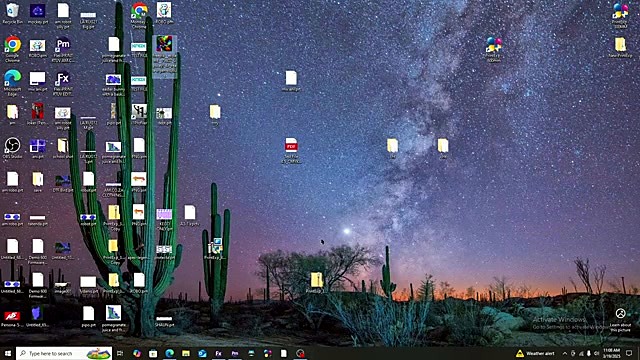The width and height of the screenshot is (640, 360).
Task: Open the Windows Start menu
Action: point(8,353)
